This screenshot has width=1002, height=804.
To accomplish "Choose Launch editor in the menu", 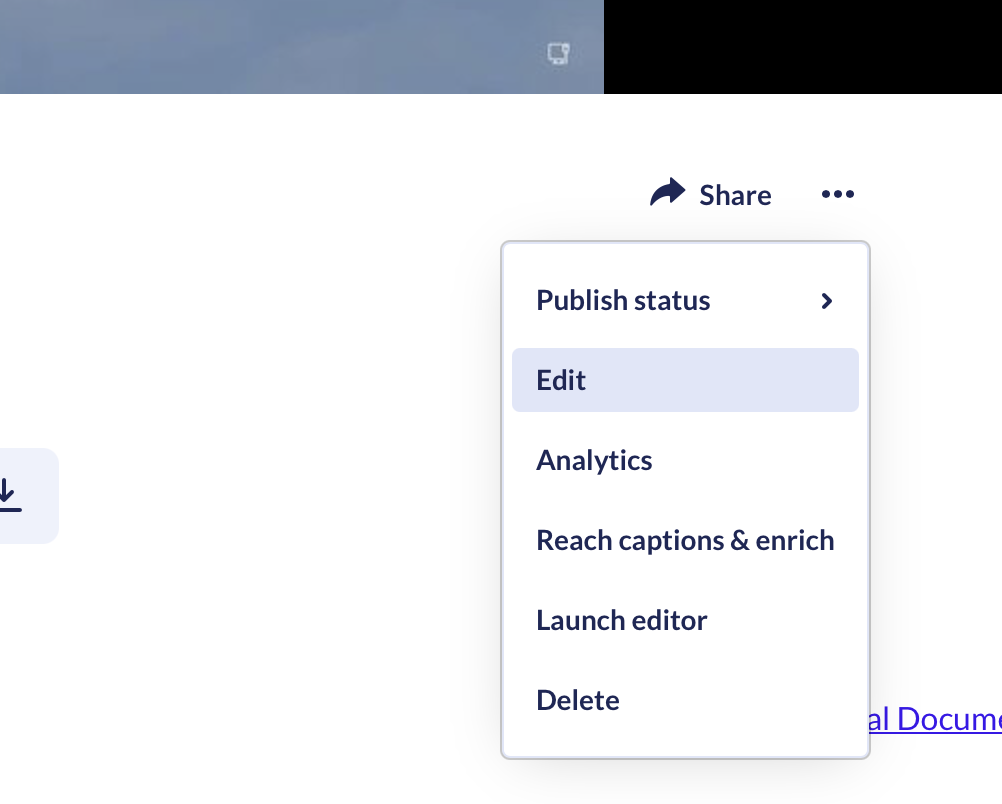I will click(x=622, y=620).
